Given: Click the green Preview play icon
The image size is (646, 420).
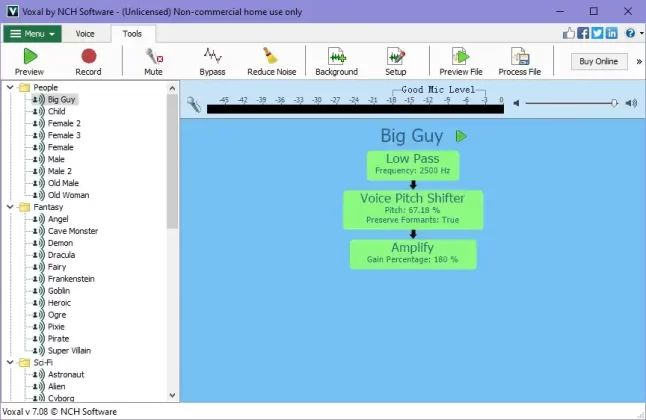Looking at the screenshot, I should 30,56.
